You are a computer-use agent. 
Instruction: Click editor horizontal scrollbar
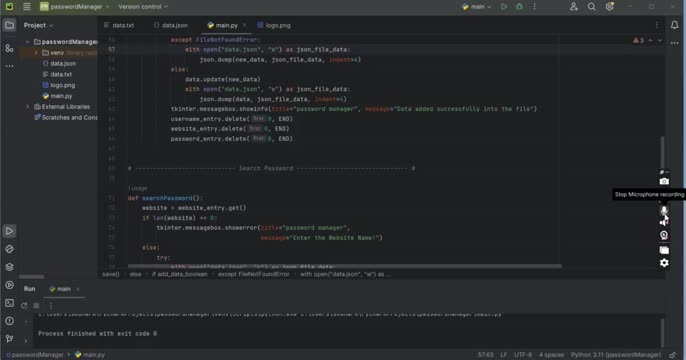click(344, 266)
